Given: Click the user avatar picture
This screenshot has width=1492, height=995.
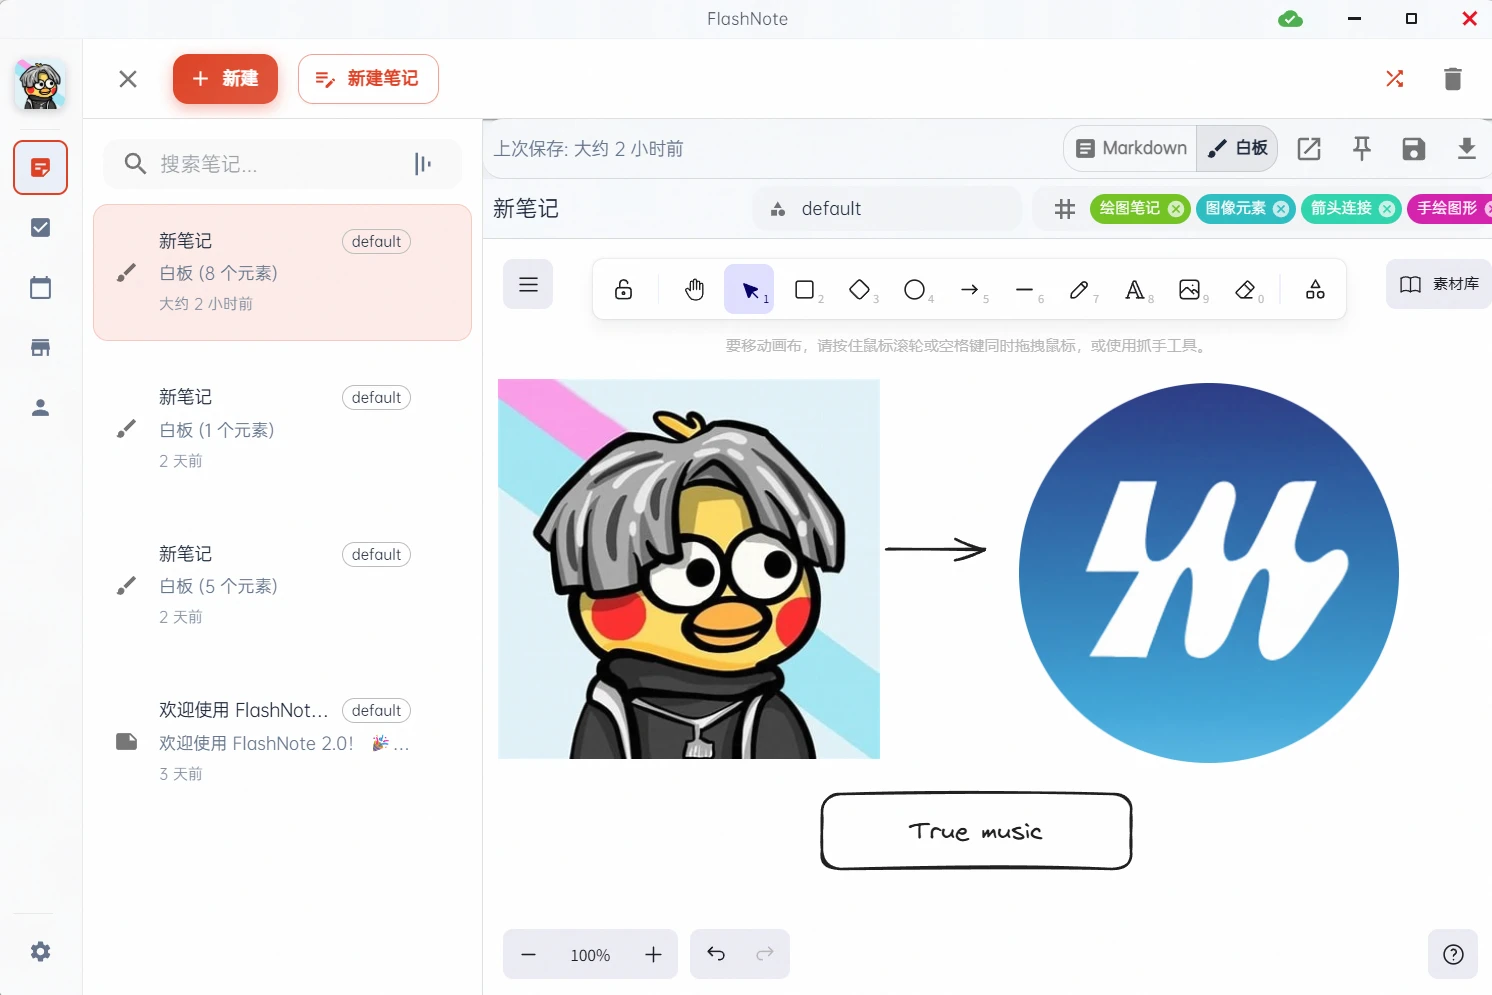Looking at the screenshot, I should [40, 84].
